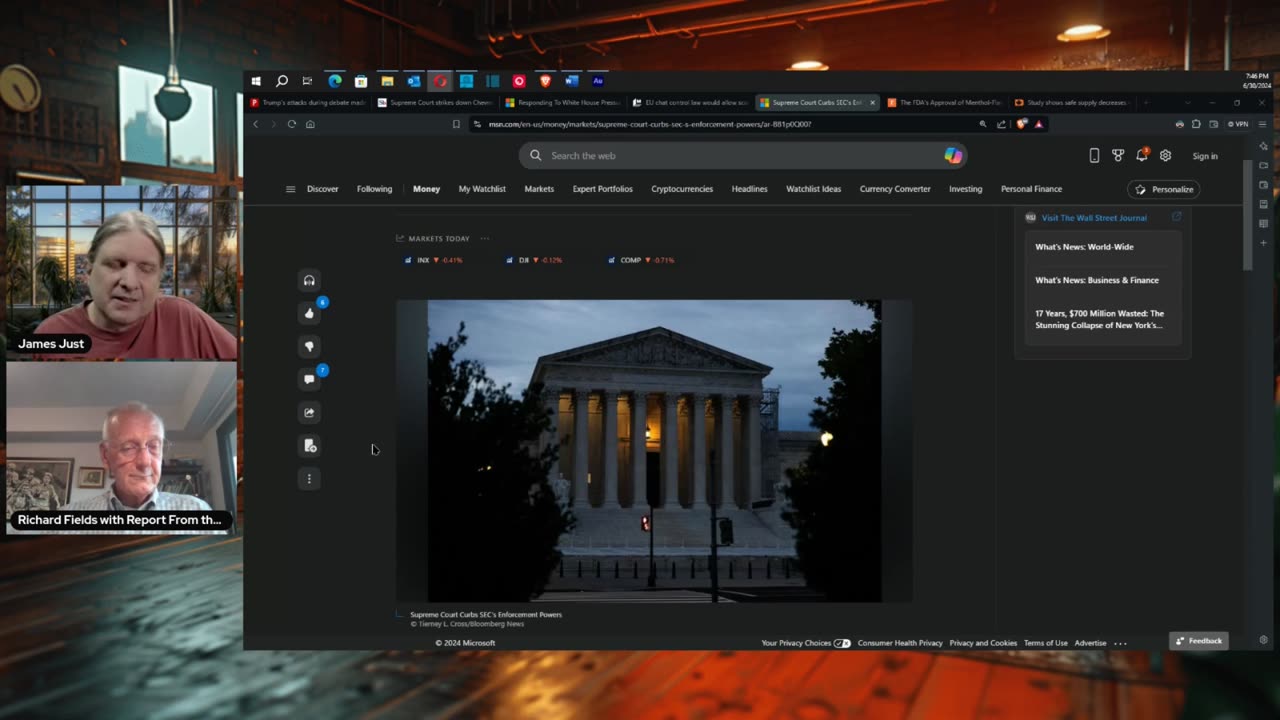Viewport: 1280px width, 720px height.
Task: Open 'What's News: Business & Finance' story
Action: pyautogui.click(x=1097, y=280)
